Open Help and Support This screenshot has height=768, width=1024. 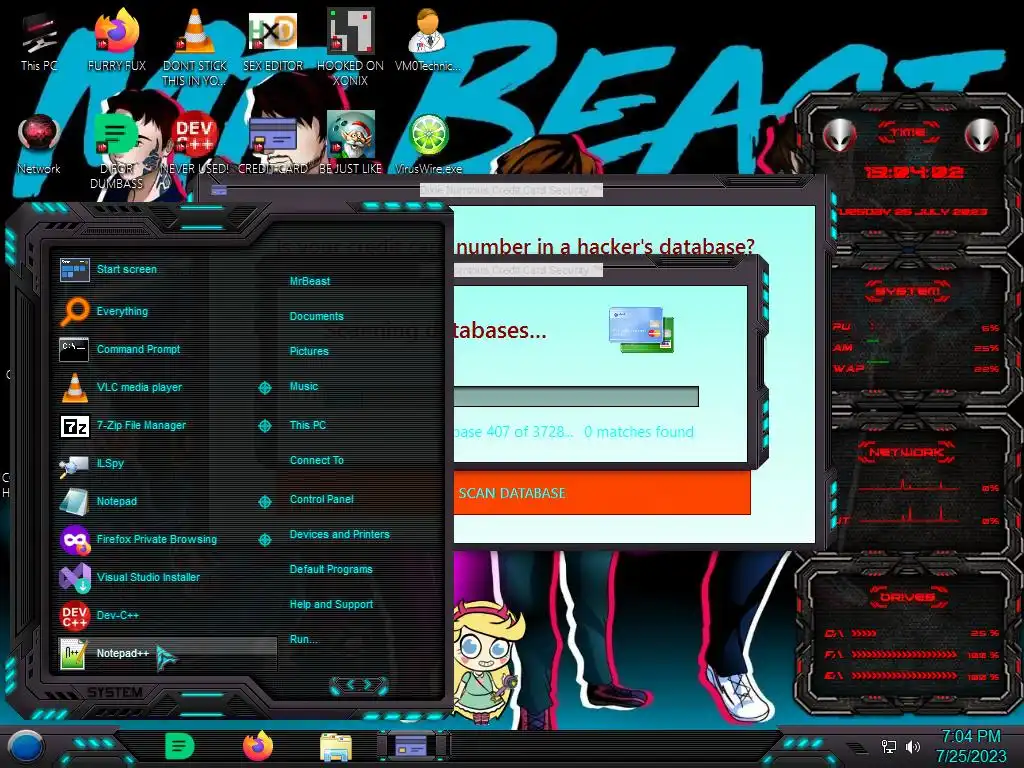tap(331, 604)
